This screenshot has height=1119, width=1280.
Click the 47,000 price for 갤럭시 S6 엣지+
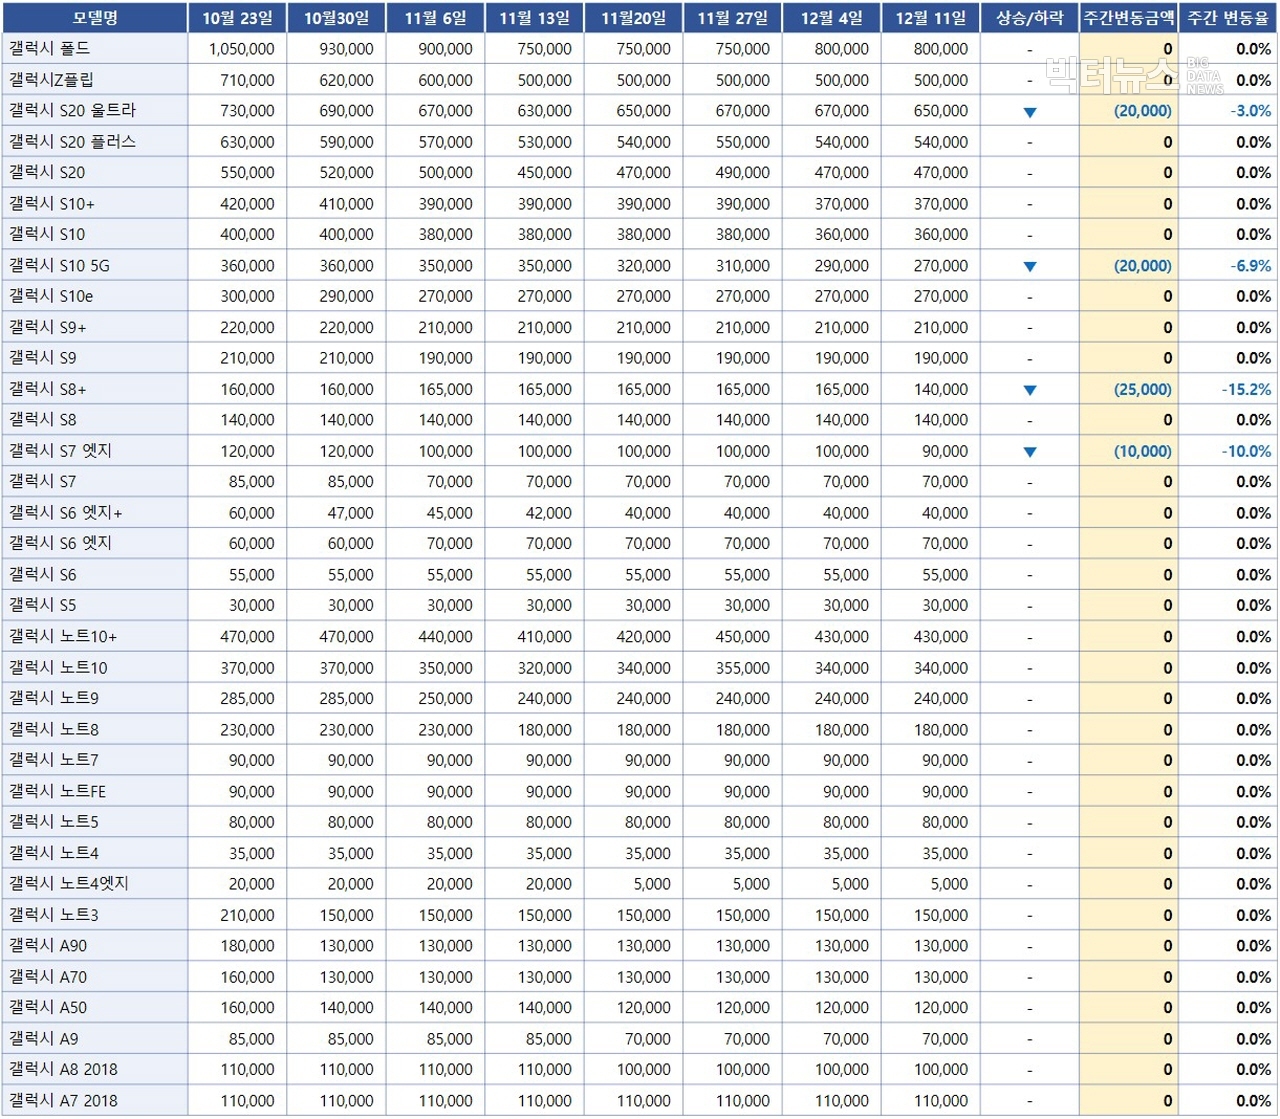[x=350, y=514]
